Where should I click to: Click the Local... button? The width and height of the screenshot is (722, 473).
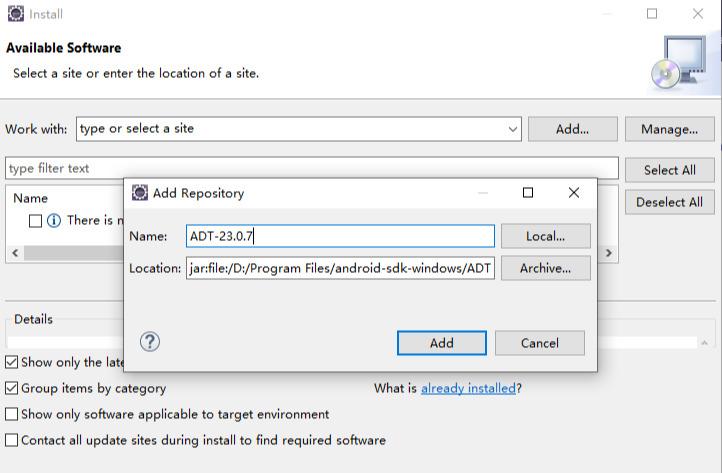click(546, 236)
